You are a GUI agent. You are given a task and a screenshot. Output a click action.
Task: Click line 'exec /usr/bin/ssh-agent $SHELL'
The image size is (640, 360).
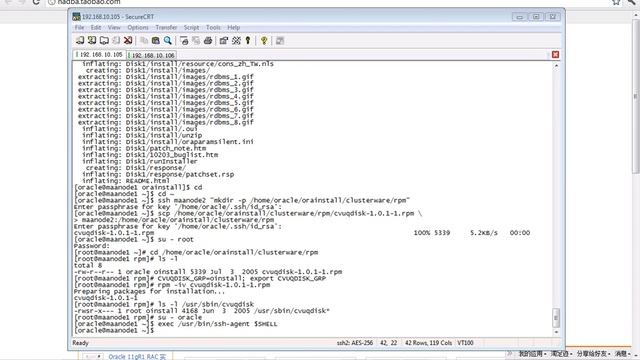[x=176, y=324]
